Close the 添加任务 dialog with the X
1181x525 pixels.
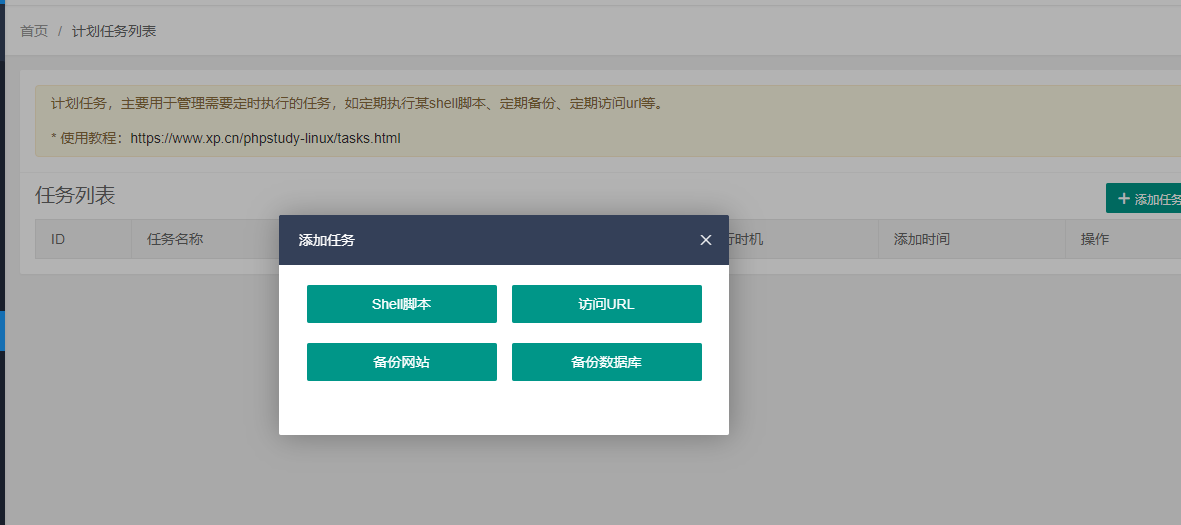click(x=706, y=240)
